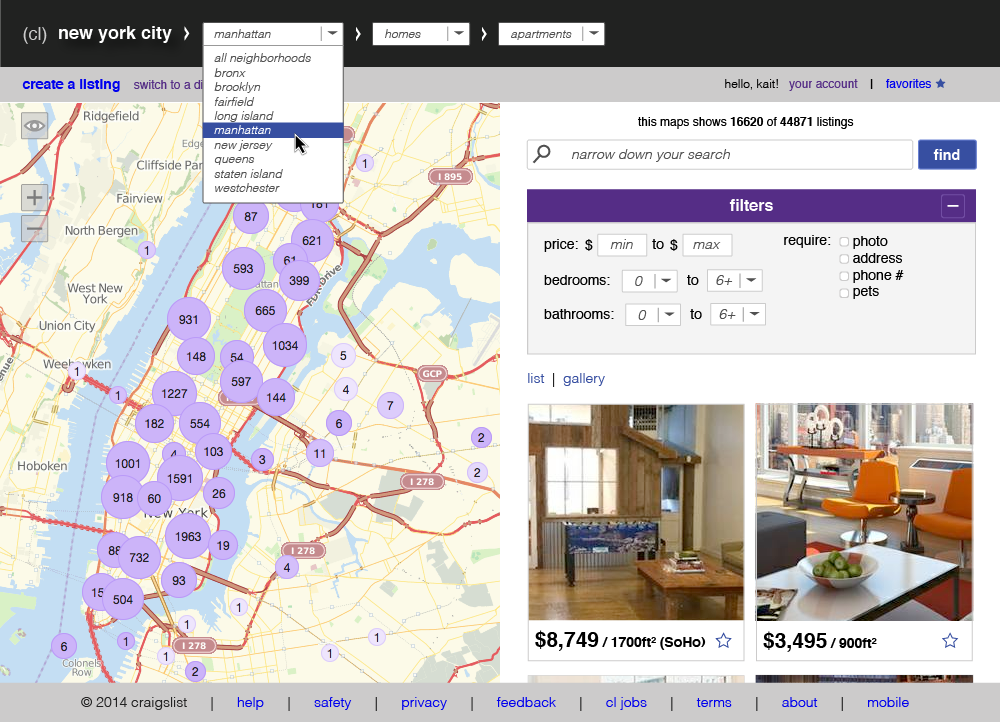Image resolution: width=1000 pixels, height=722 pixels.
Task: Open the feedback footer link
Action: pyautogui.click(x=526, y=702)
